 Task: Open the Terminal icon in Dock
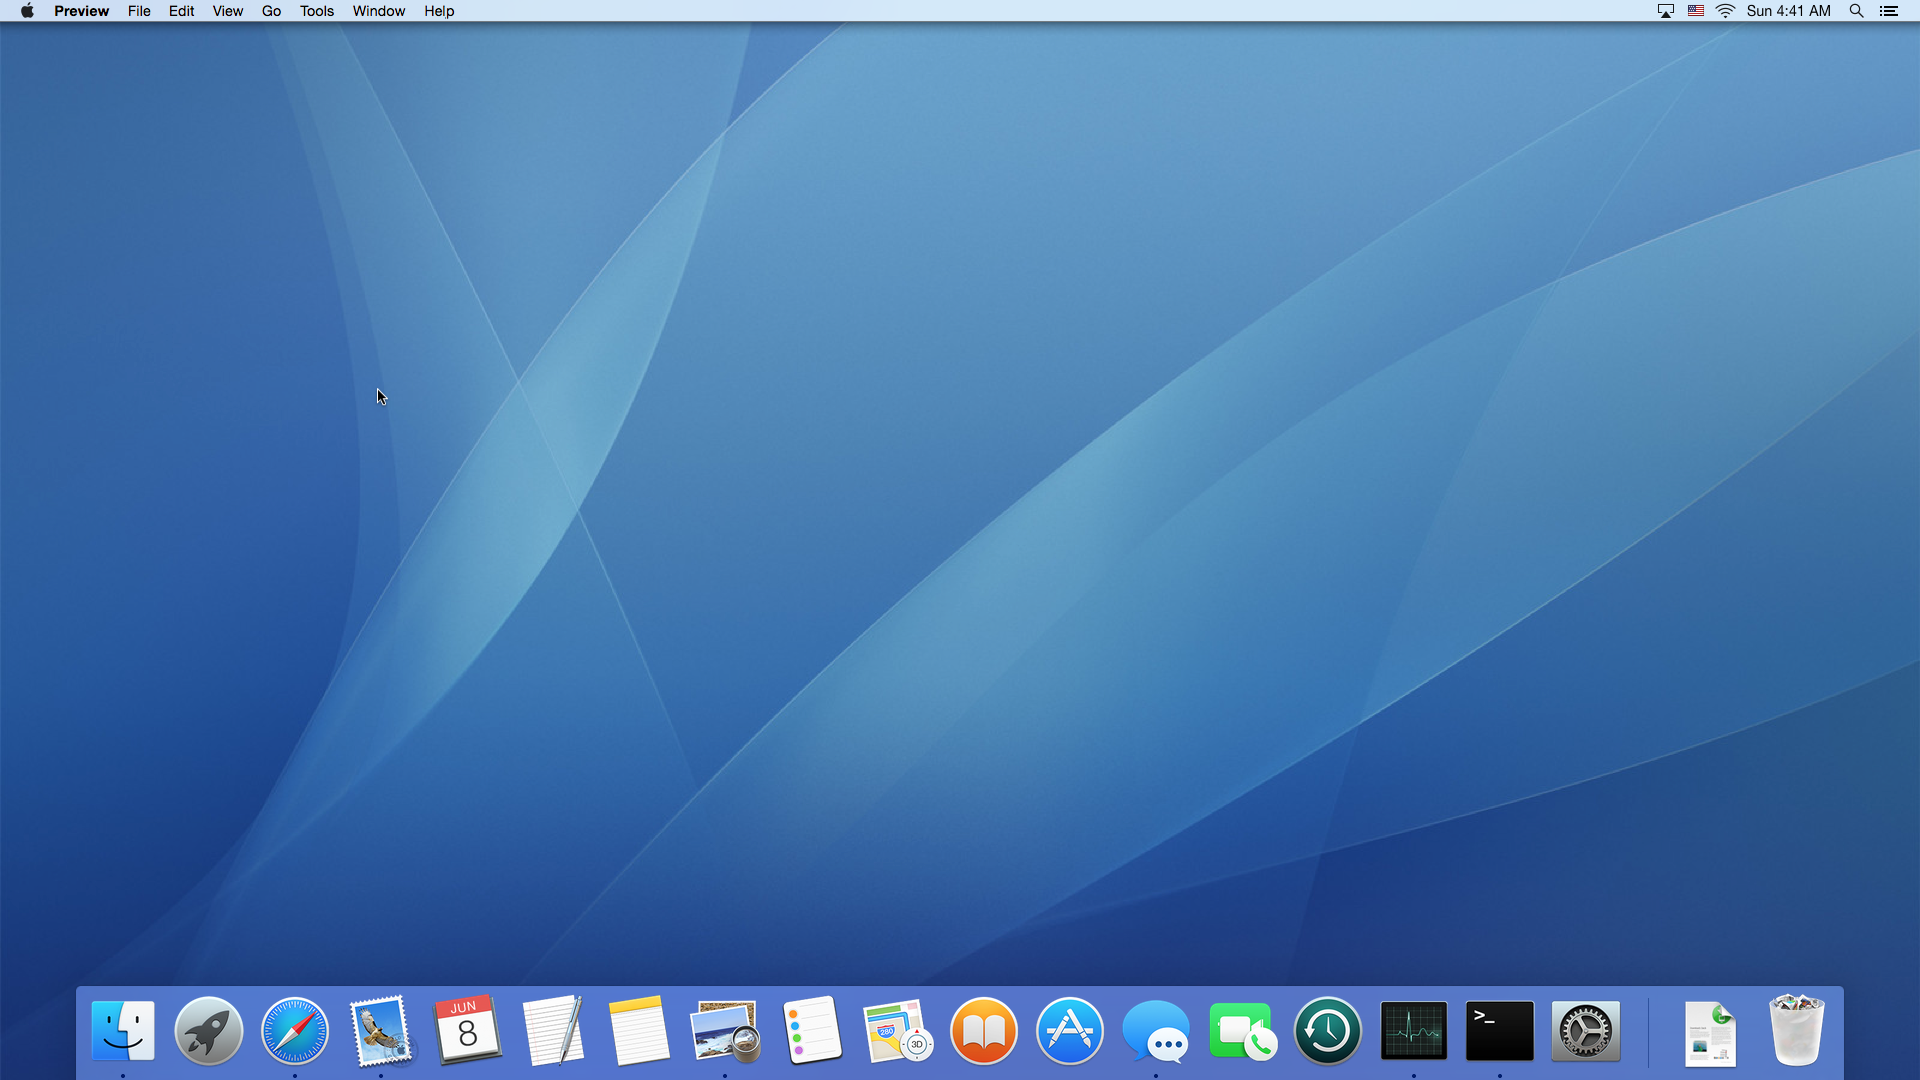[1499, 1030]
